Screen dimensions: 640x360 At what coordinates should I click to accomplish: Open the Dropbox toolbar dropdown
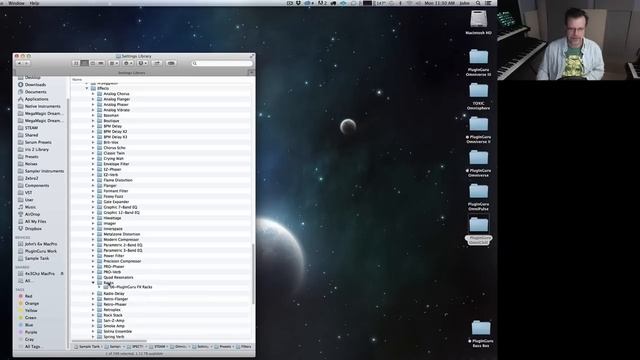(142, 63)
